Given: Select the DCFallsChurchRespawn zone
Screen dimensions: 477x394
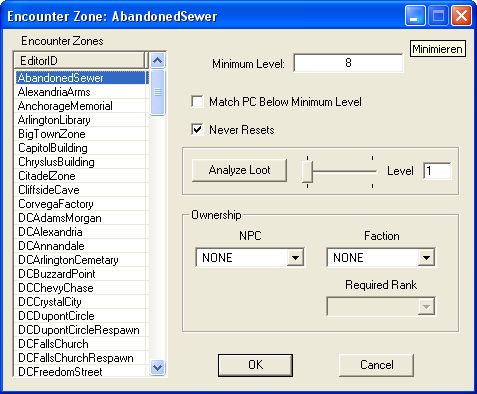Looking at the screenshot, I should [81, 358].
